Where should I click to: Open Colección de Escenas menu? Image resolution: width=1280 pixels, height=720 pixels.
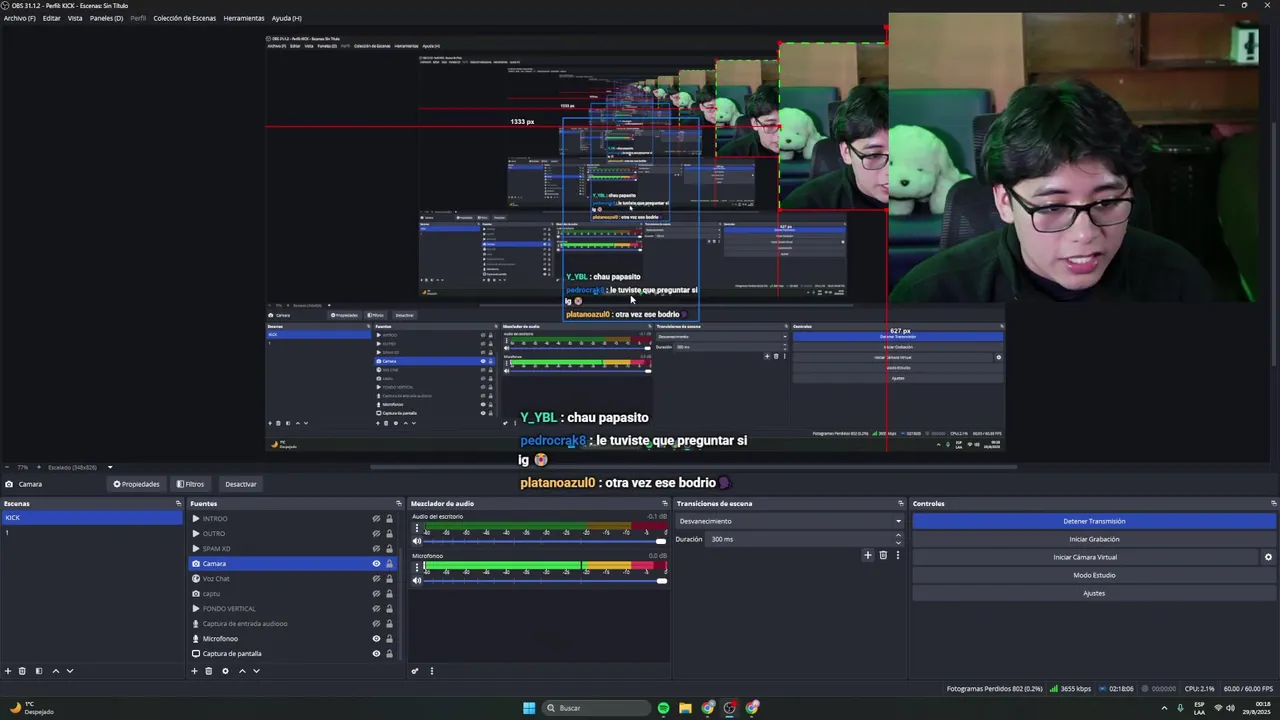(184, 18)
